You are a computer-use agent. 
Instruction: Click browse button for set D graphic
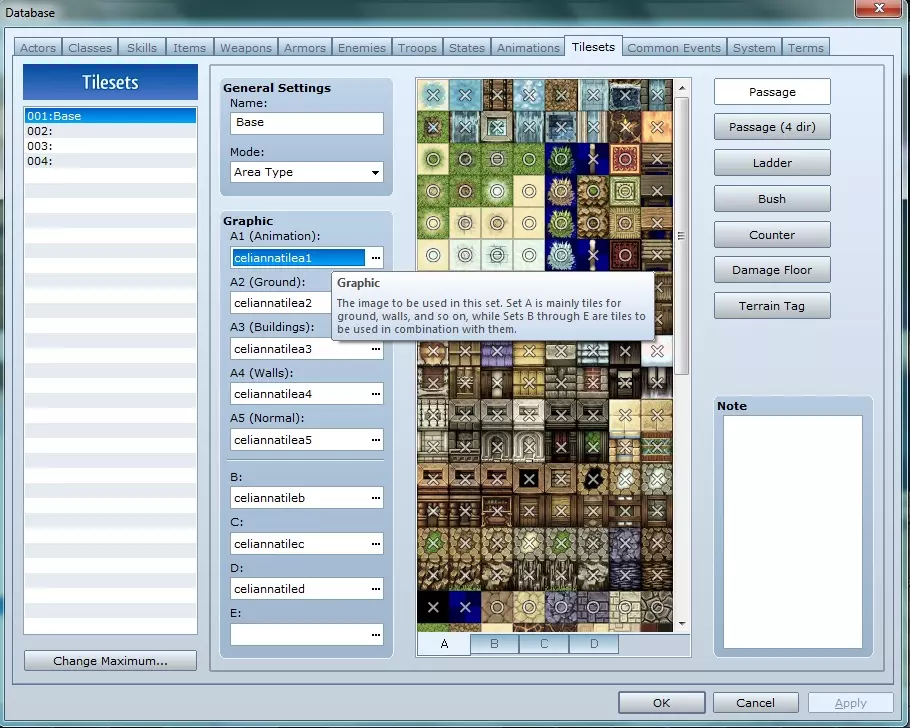[x=375, y=589]
